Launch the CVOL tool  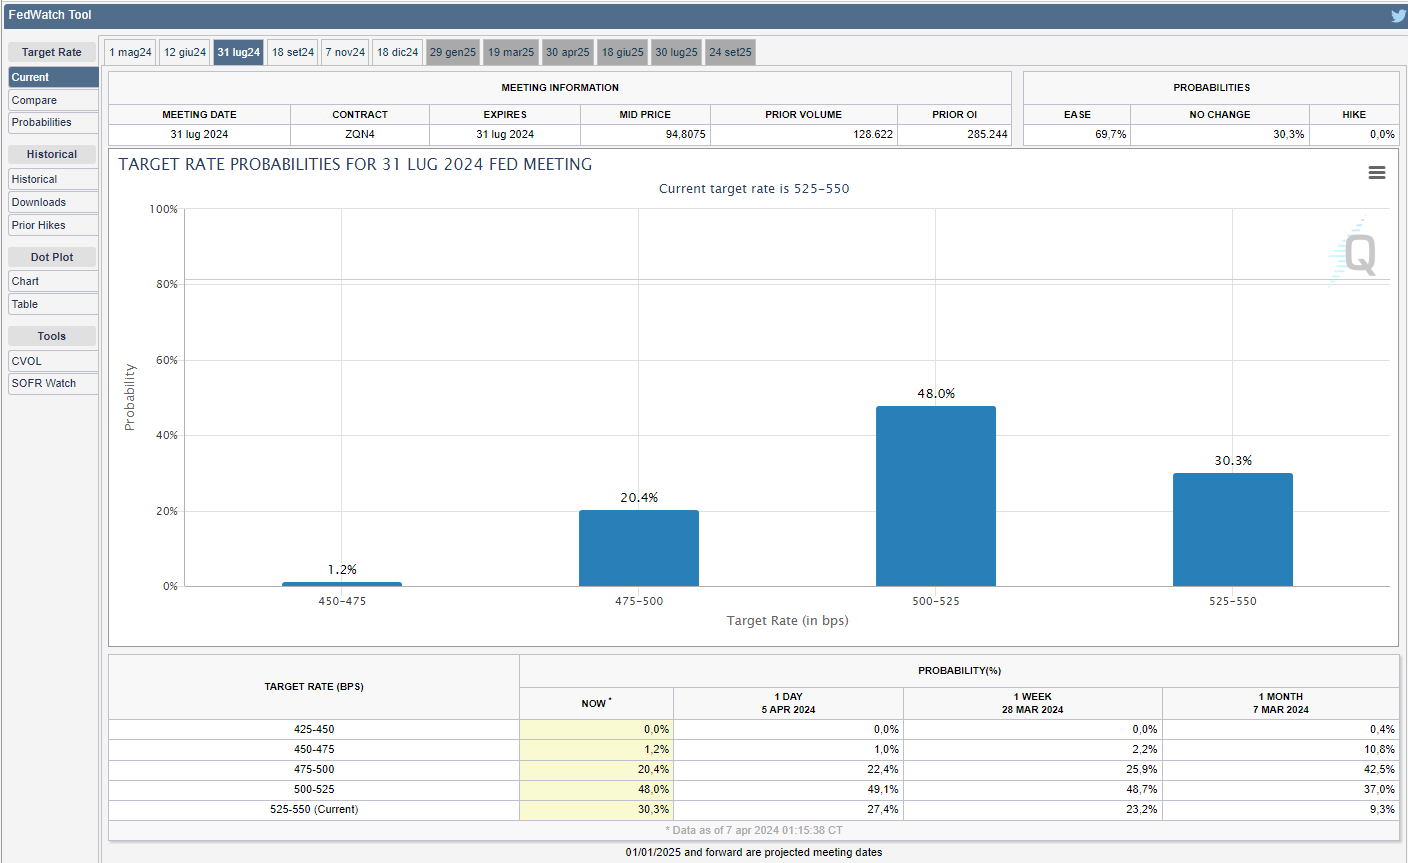point(53,361)
